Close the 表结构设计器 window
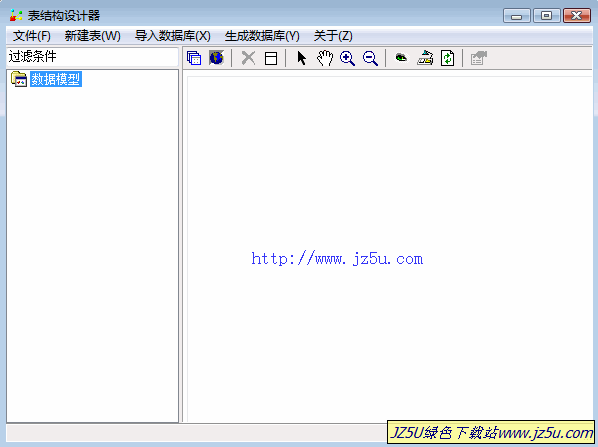 pyautogui.click(x=577, y=16)
